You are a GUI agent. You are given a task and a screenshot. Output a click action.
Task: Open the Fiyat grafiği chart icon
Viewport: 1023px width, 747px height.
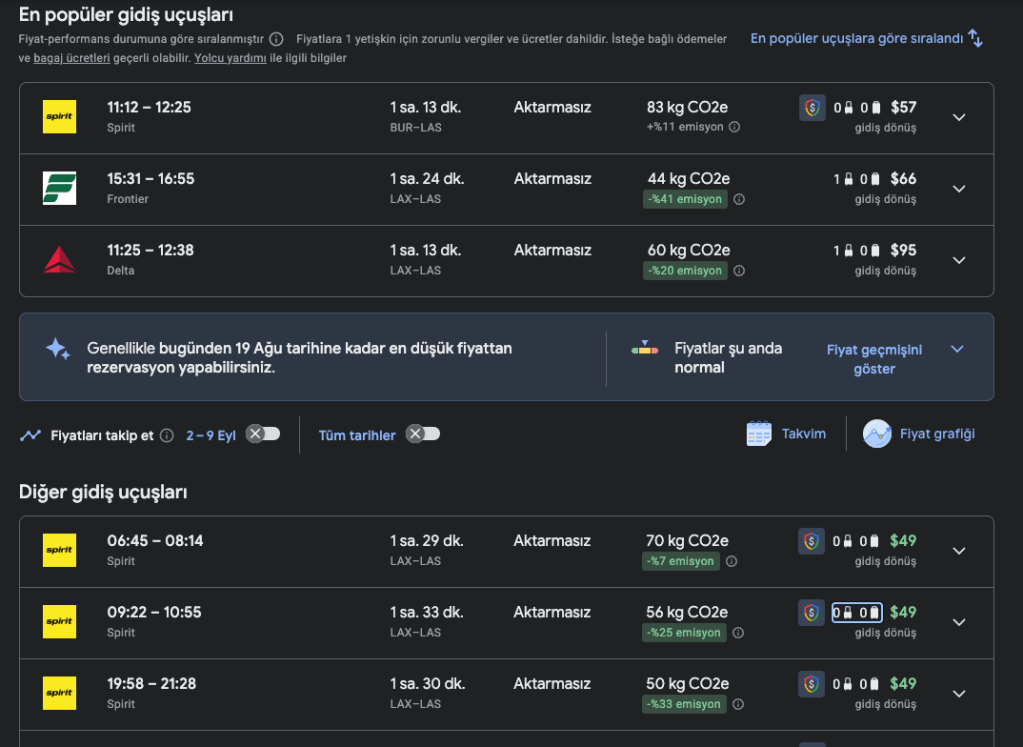coord(877,434)
